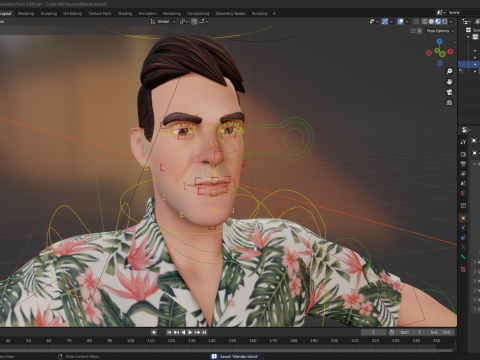Open the Global transform orientation dropdown
This screenshot has width=480, height=360.
coord(163,22)
